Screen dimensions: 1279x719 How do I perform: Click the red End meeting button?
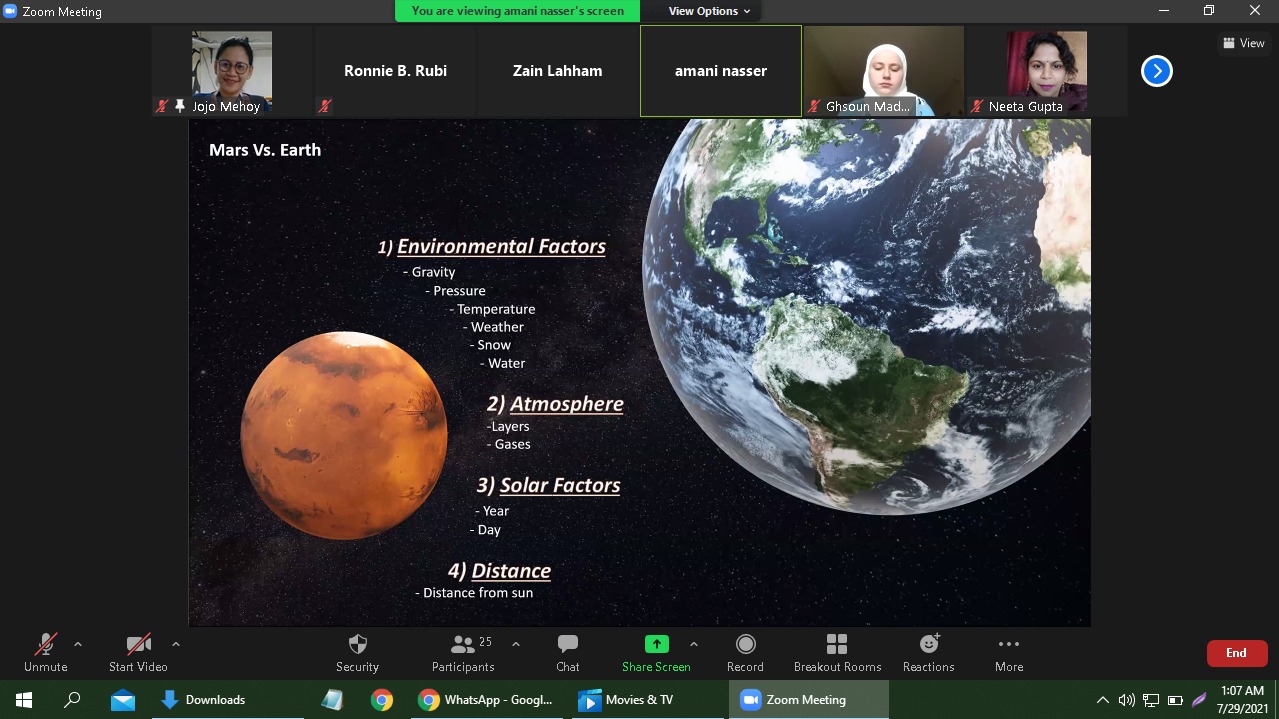point(1237,653)
